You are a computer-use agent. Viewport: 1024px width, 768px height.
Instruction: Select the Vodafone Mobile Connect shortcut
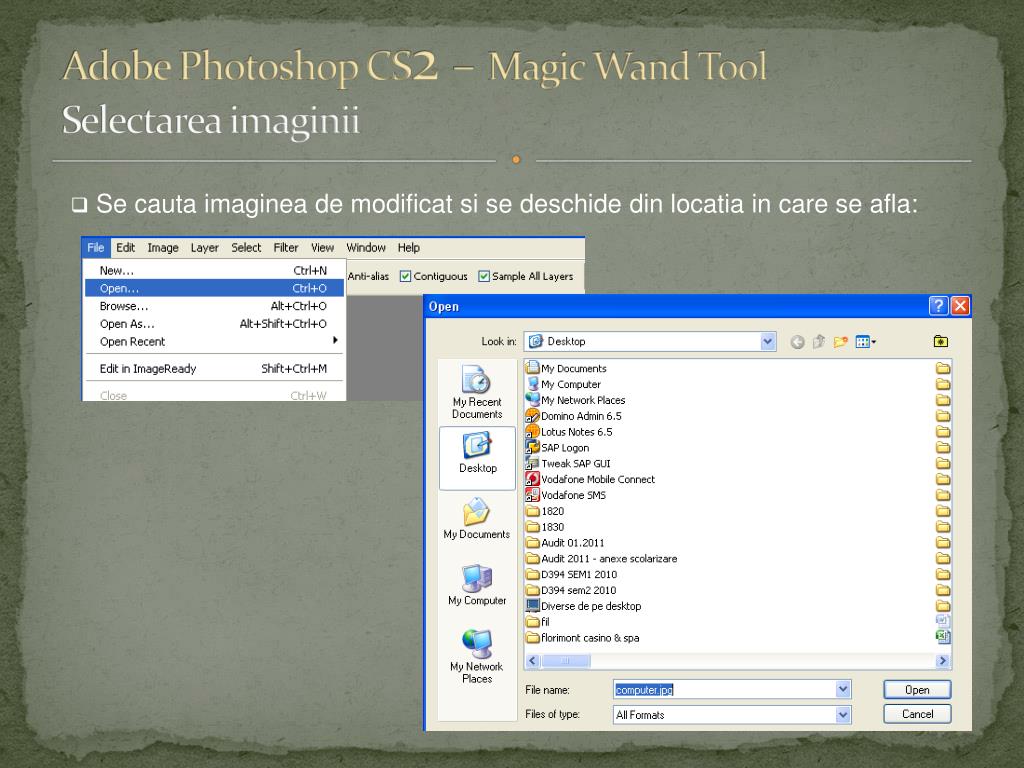(x=590, y=479)
